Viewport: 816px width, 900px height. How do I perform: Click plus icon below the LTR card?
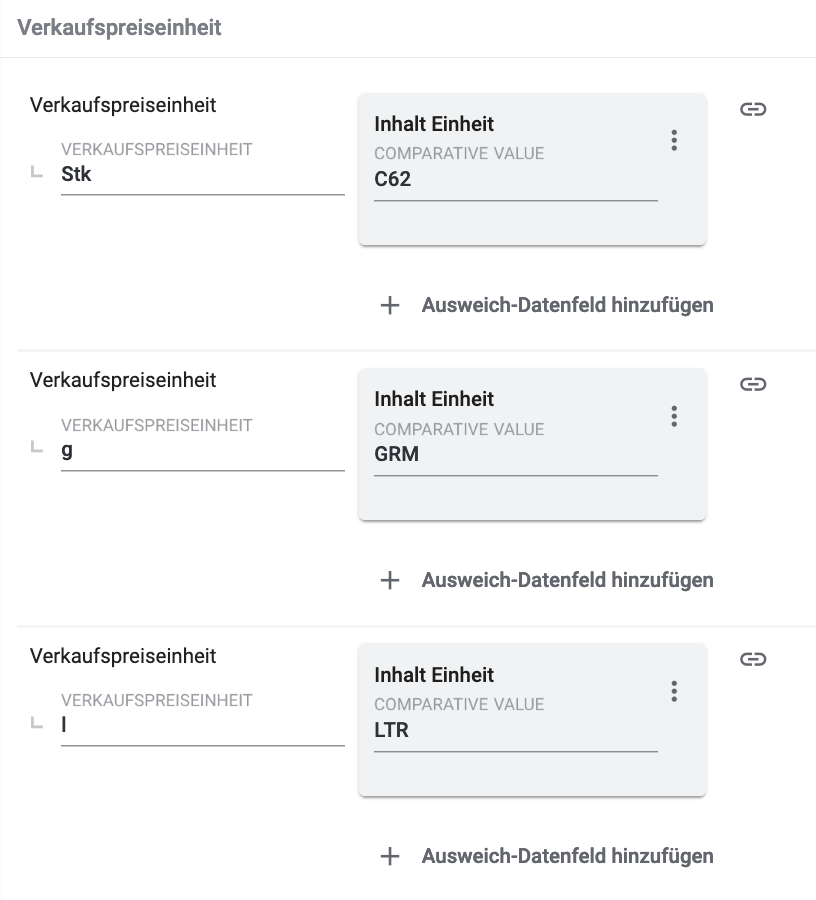pos(390,856)
